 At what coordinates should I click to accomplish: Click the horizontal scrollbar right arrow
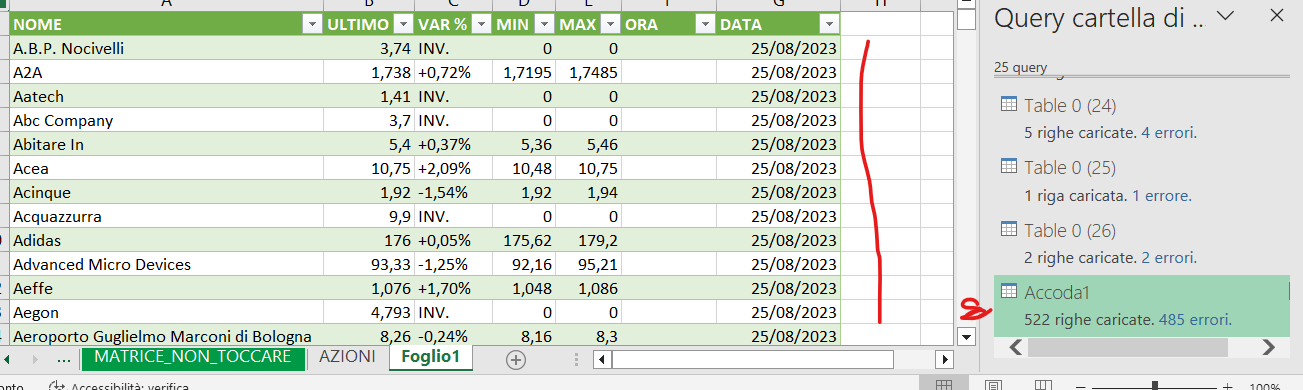943,358
